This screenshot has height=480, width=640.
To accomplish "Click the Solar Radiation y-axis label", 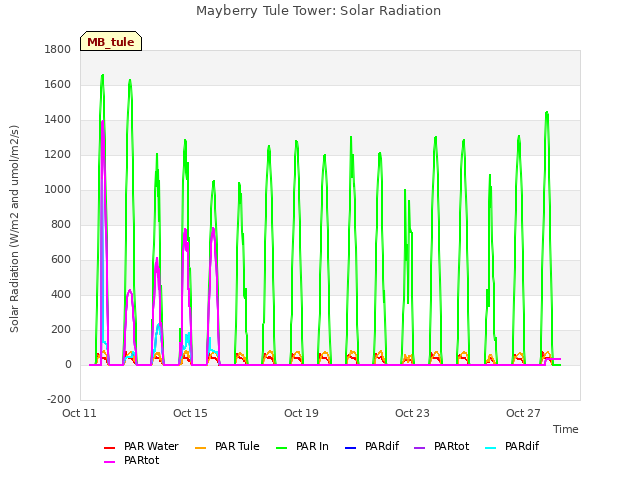I will [x=14, y=229].
